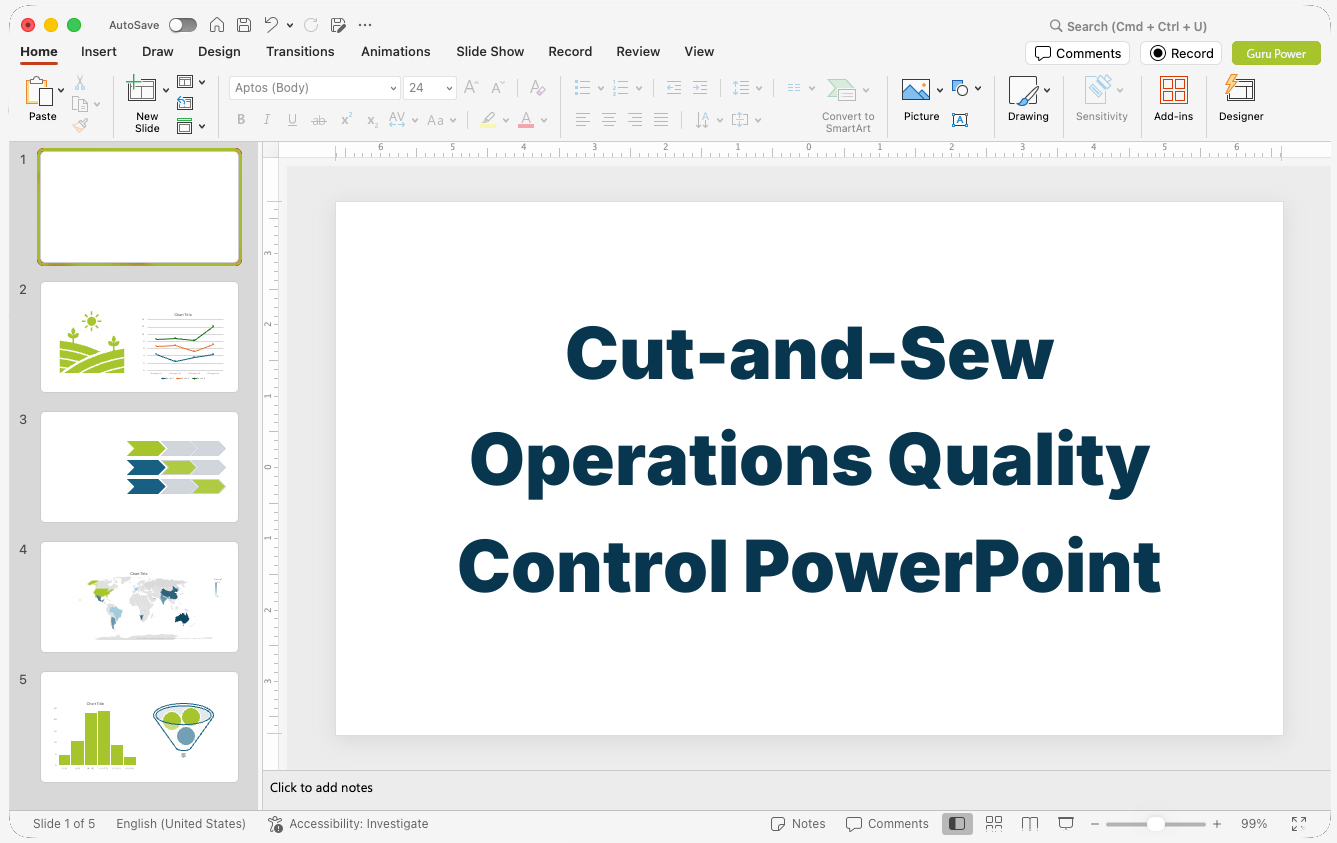Toggle superscript formatting
1337x843 pixels.
[x=346, y=120]
